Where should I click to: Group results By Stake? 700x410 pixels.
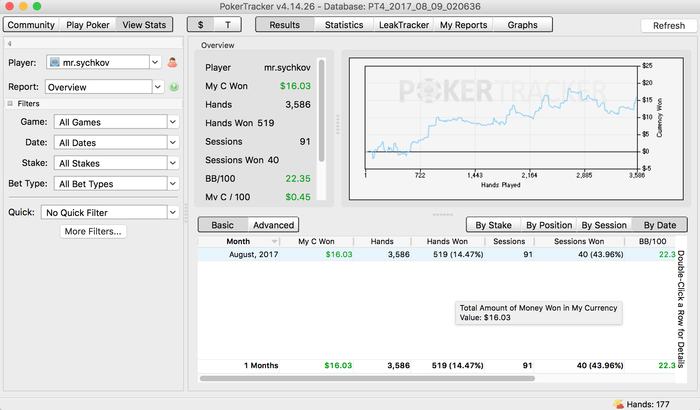point(493,225)
